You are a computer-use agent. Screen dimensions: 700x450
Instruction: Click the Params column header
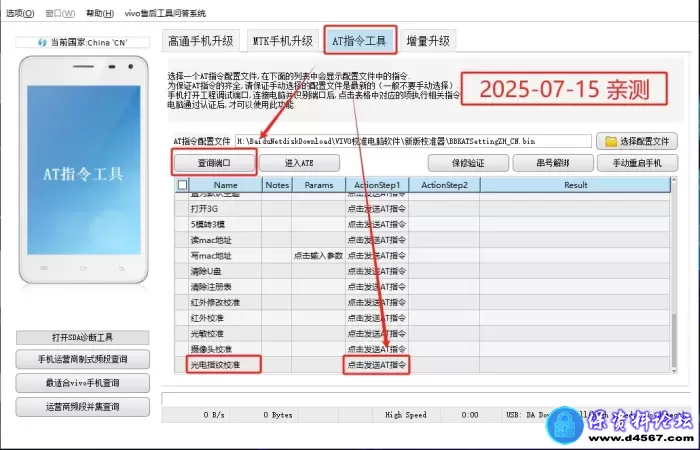319,185
